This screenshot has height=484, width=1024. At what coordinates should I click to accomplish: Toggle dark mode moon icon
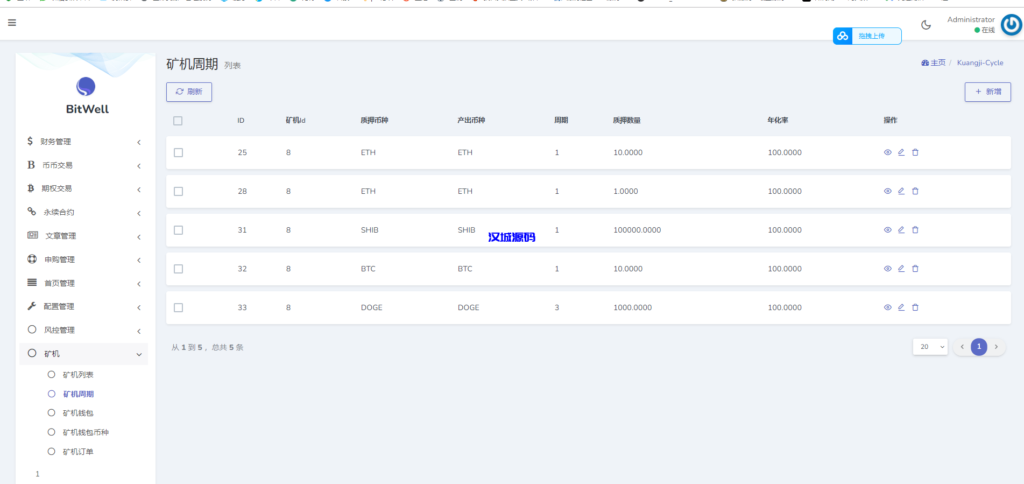coord(926,25)
